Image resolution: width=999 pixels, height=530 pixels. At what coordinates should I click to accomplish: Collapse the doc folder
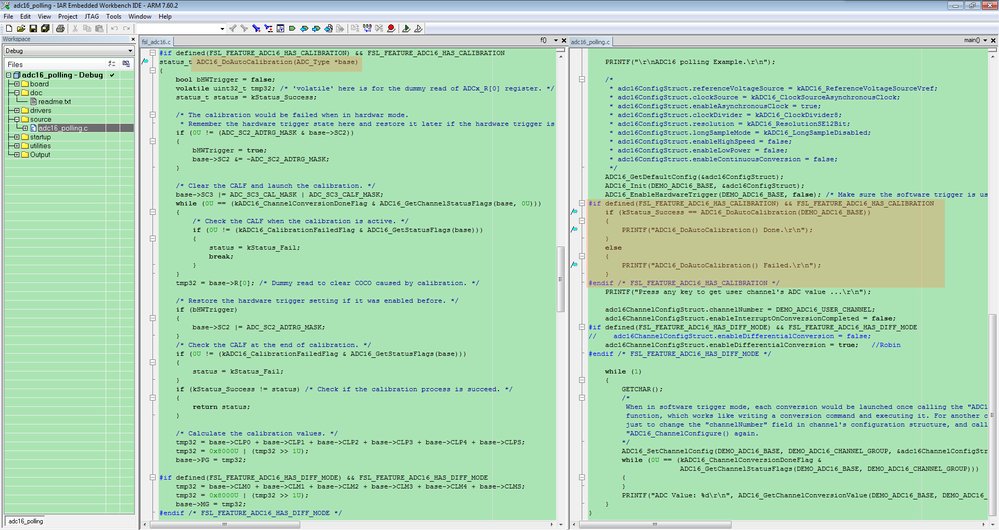tap(17, 93)
